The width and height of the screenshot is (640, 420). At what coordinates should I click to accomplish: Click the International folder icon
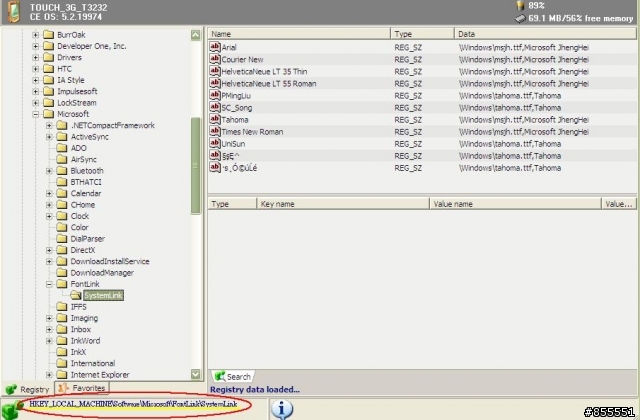click(x=62, y=363)
